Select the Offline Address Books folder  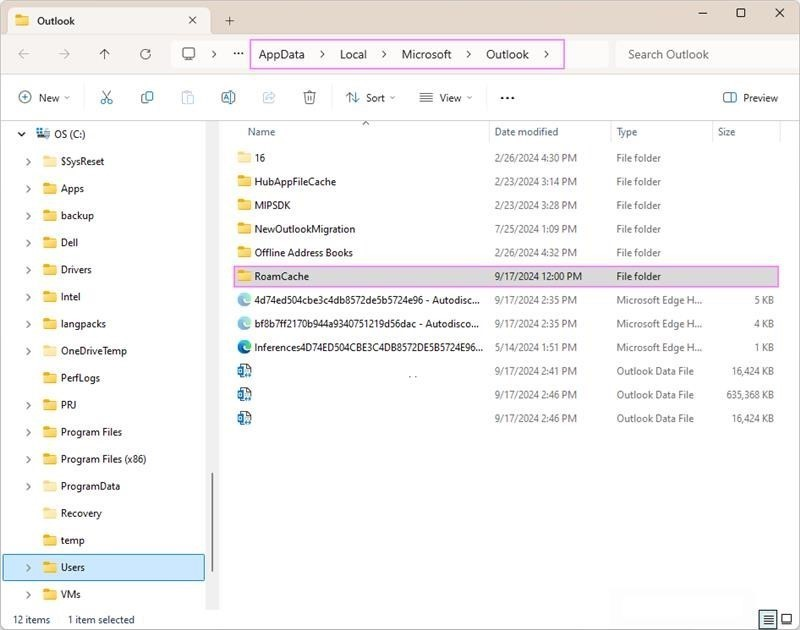(x=506, y=253)
